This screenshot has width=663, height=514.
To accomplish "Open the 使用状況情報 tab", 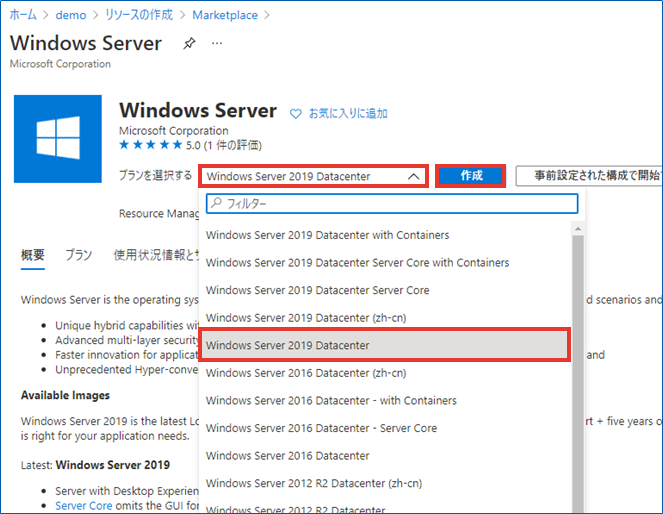I will click(x=156, y=255).
